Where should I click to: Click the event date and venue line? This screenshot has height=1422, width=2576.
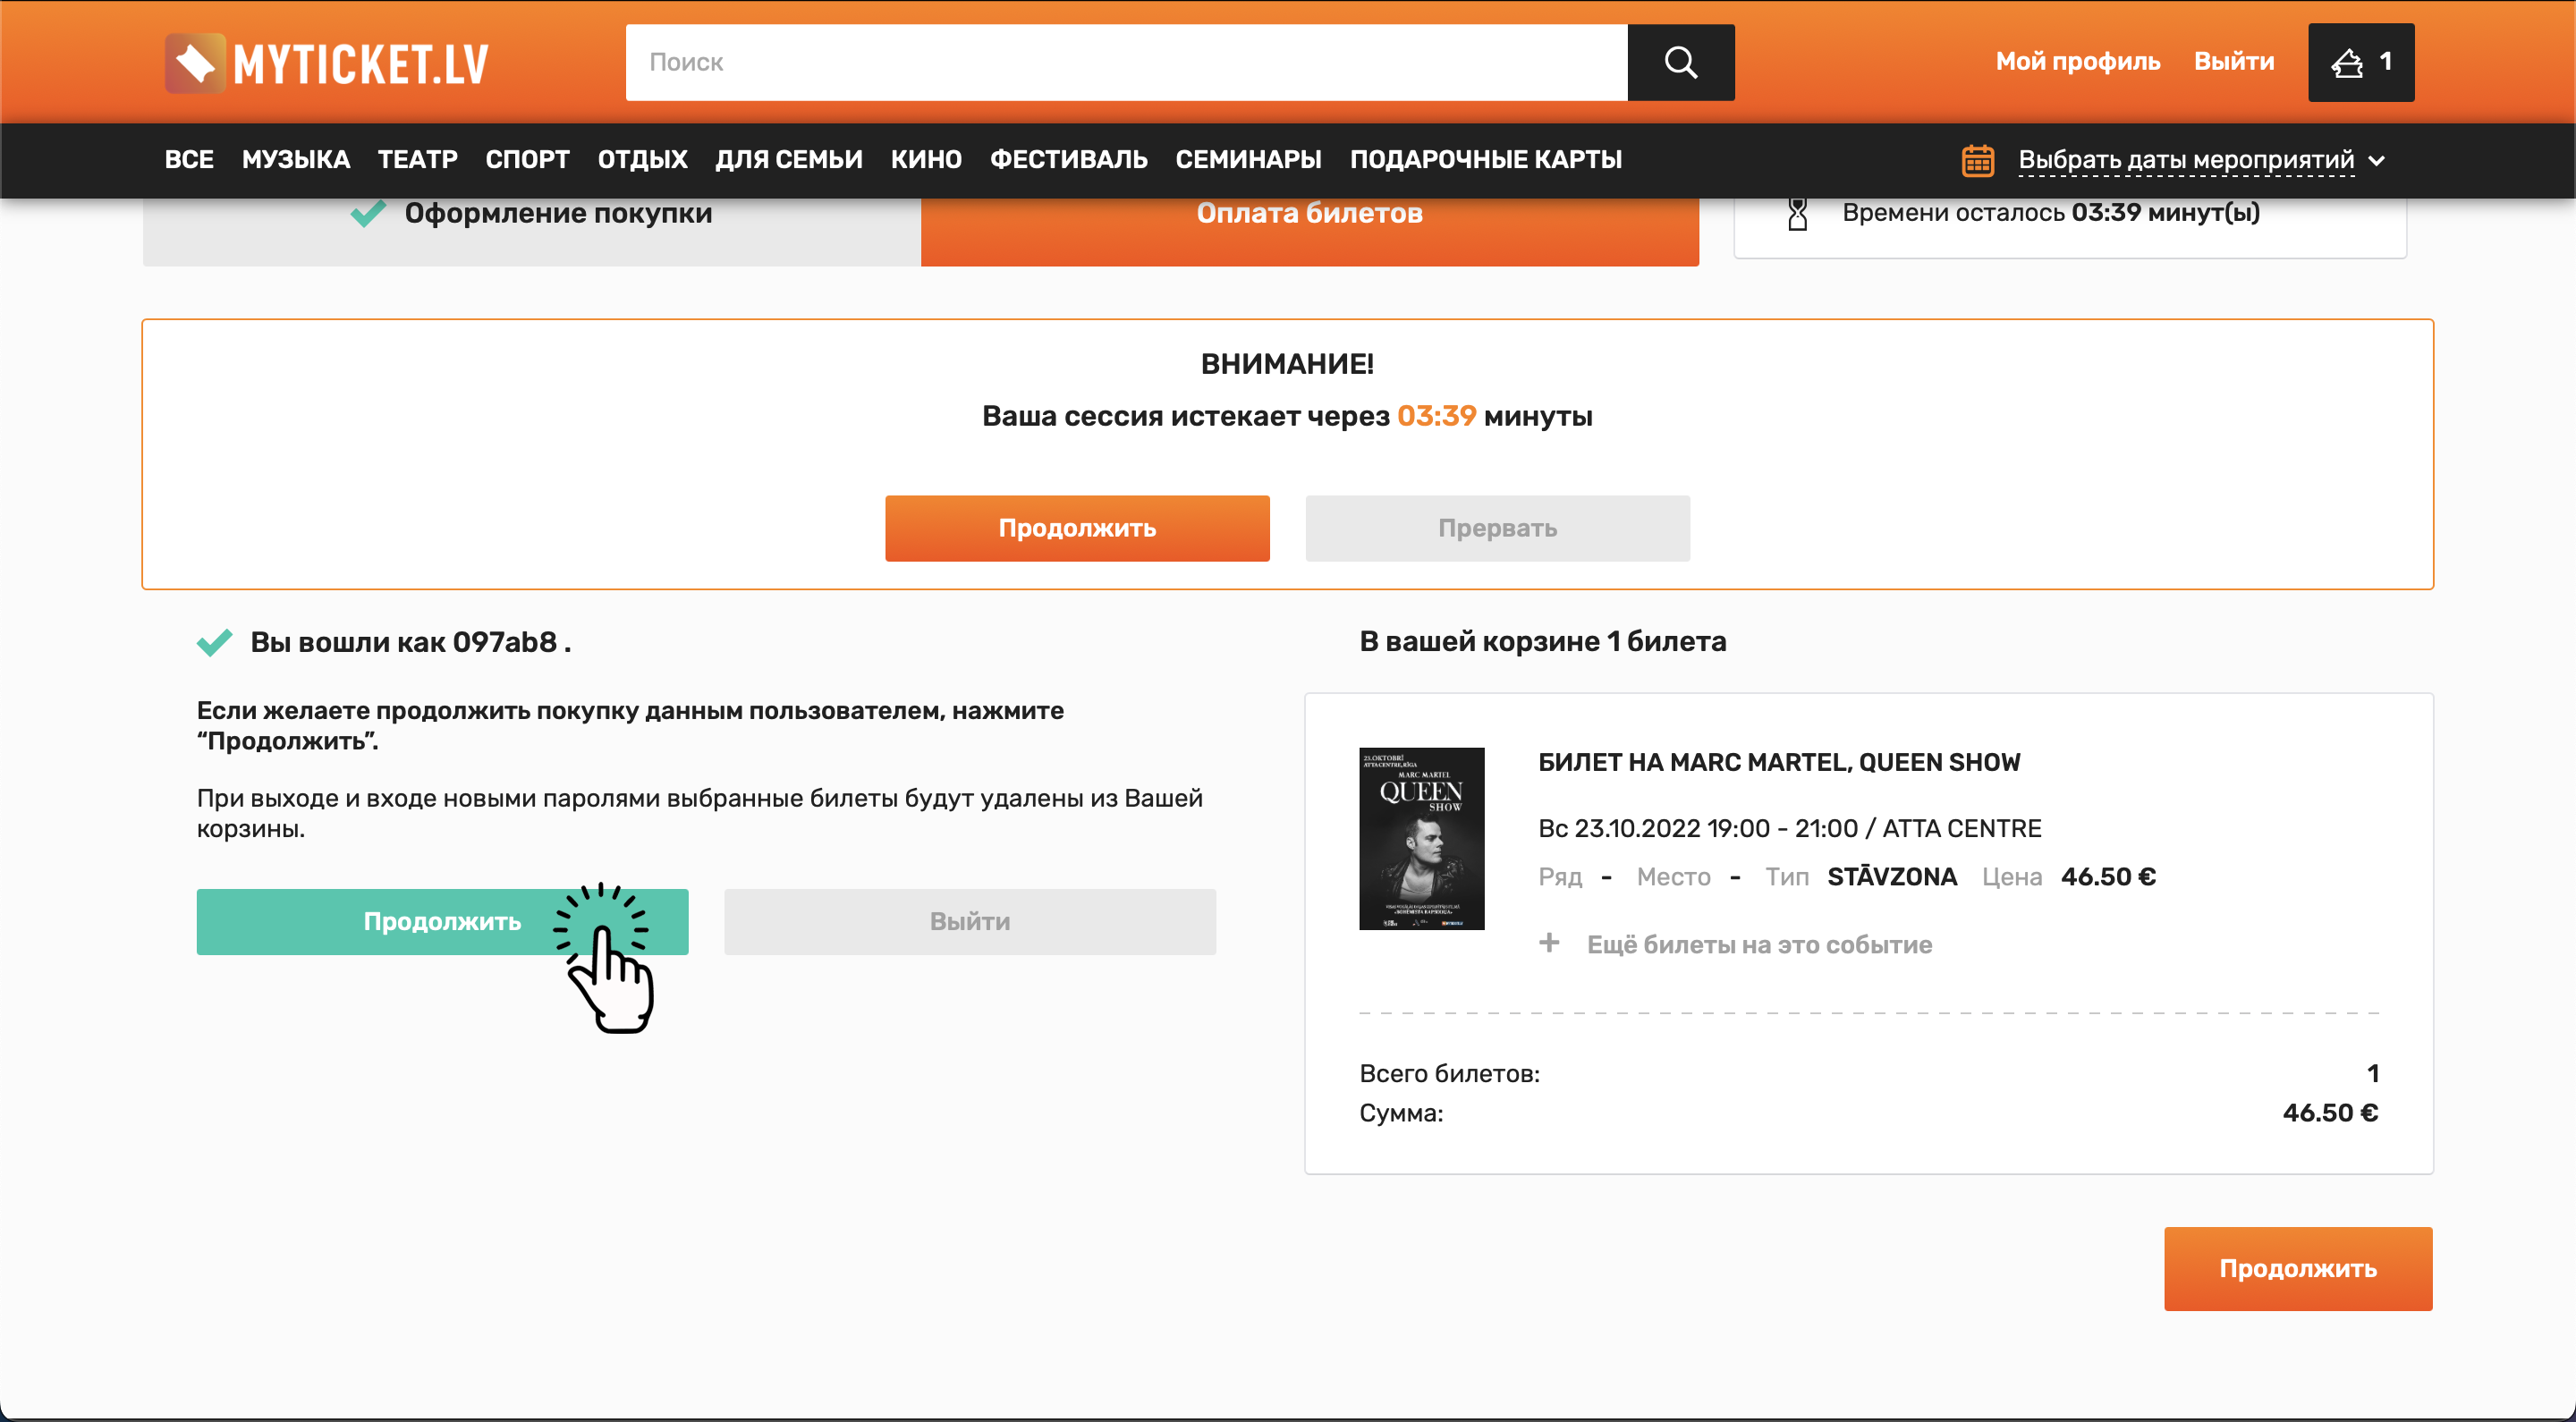pos(1789,828)
